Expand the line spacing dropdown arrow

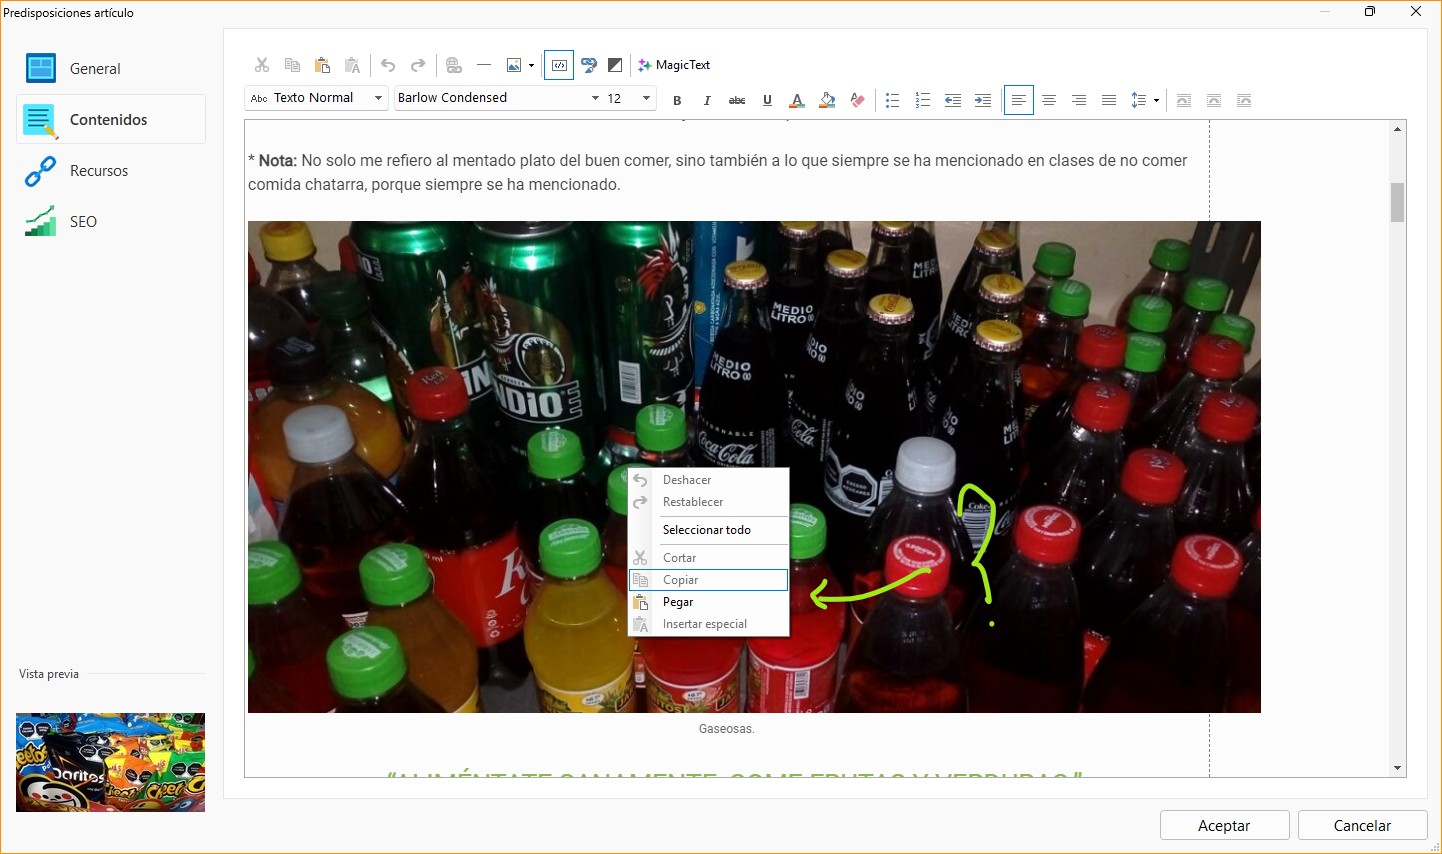(x=1156, y=100)
